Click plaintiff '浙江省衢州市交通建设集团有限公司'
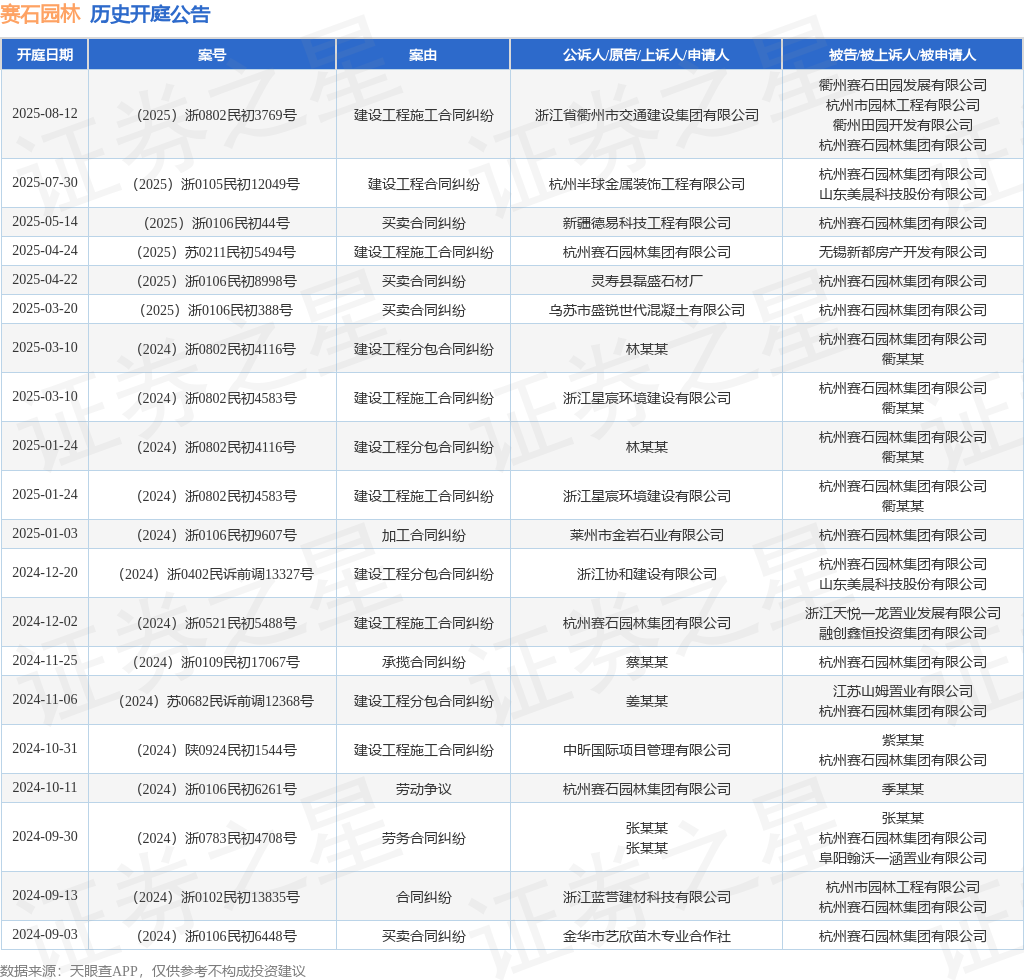1024x980 pixels. [x=647, y=116]
